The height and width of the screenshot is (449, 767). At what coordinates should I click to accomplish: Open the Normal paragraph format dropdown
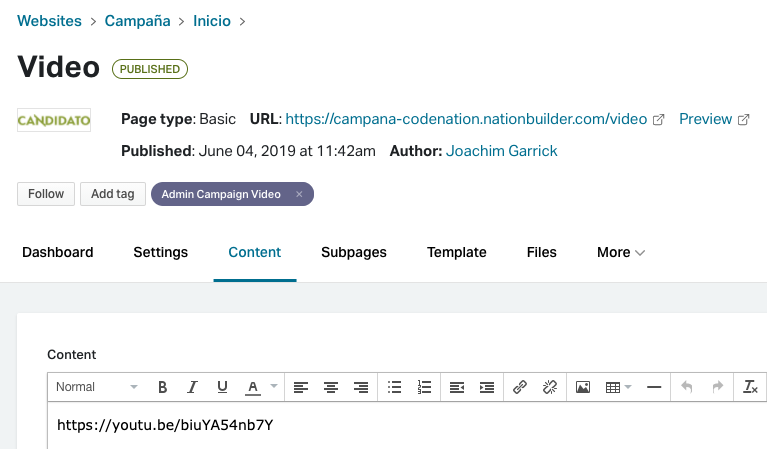[96, 387]
